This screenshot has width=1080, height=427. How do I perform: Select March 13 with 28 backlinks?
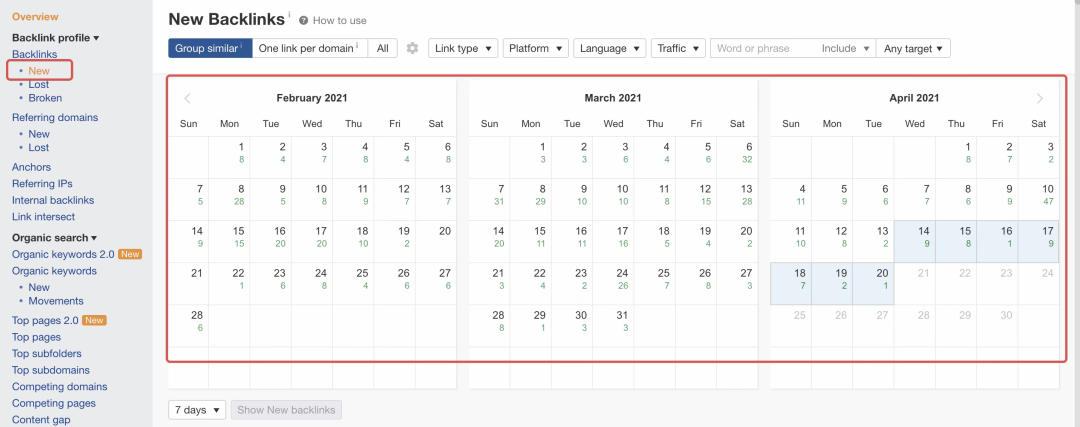click(737, 200)
